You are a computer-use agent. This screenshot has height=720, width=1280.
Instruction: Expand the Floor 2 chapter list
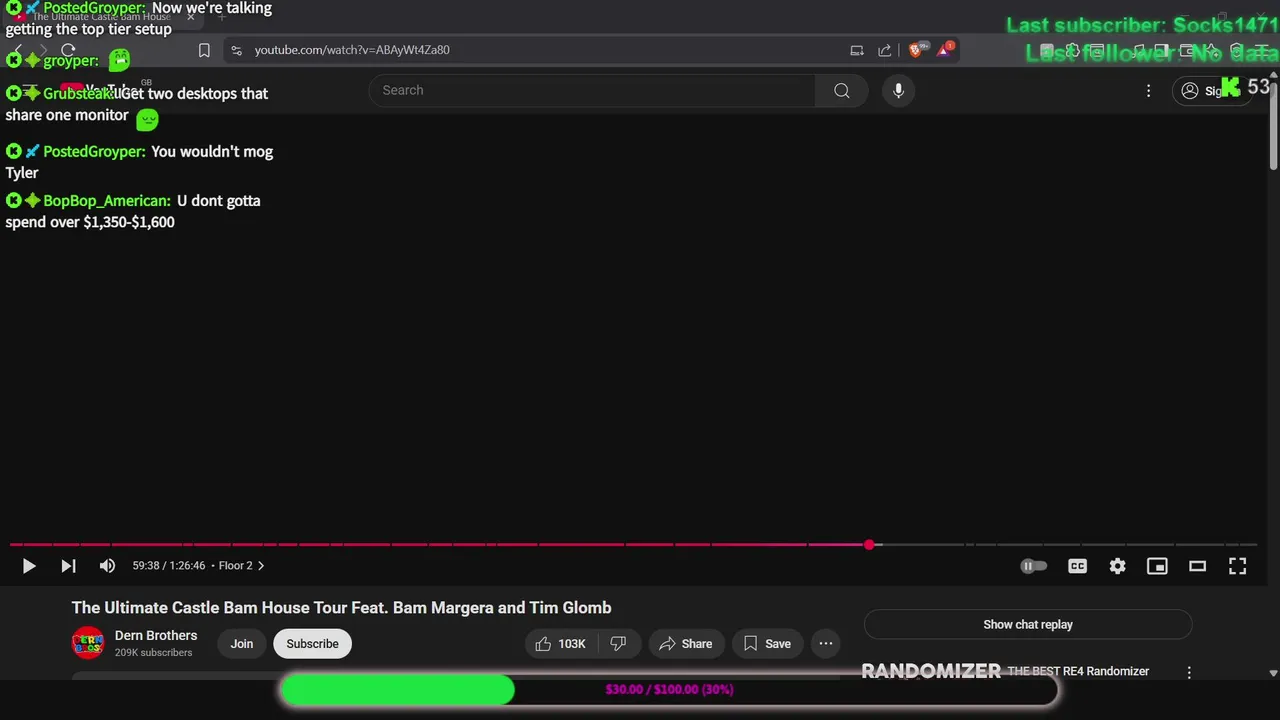tap(242, 566)
